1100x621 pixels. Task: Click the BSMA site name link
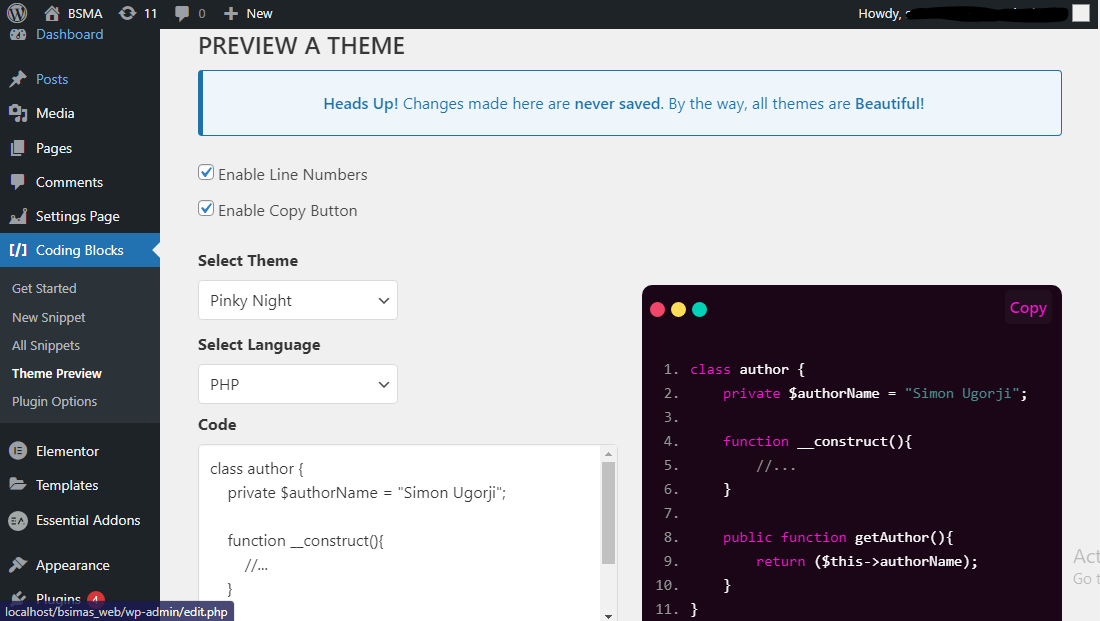[85, 13]
